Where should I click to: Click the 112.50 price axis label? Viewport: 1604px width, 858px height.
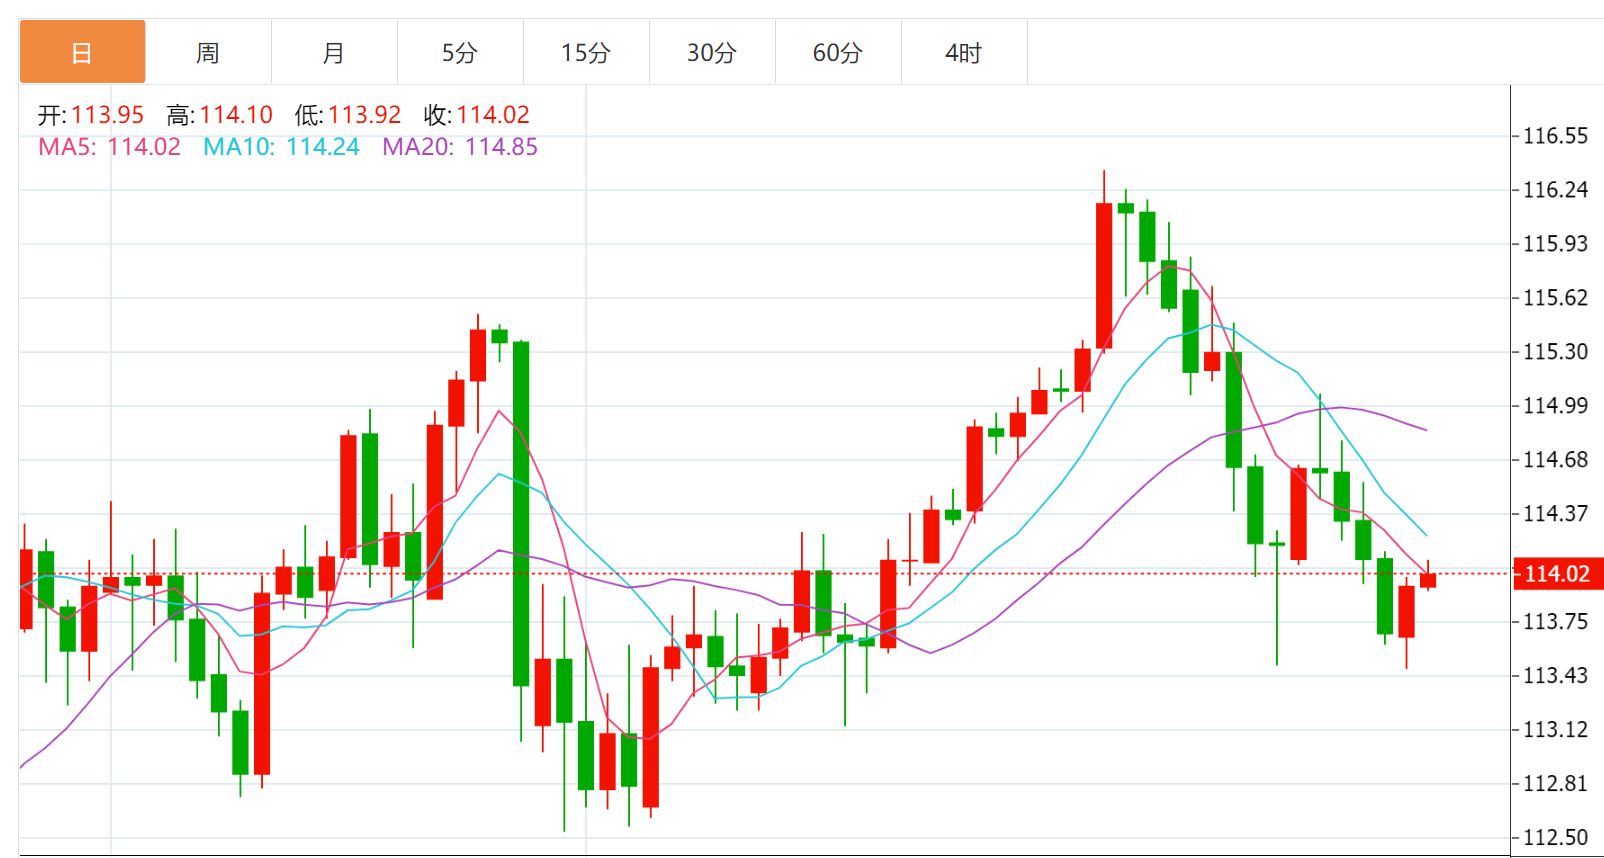coord(1555,838)
